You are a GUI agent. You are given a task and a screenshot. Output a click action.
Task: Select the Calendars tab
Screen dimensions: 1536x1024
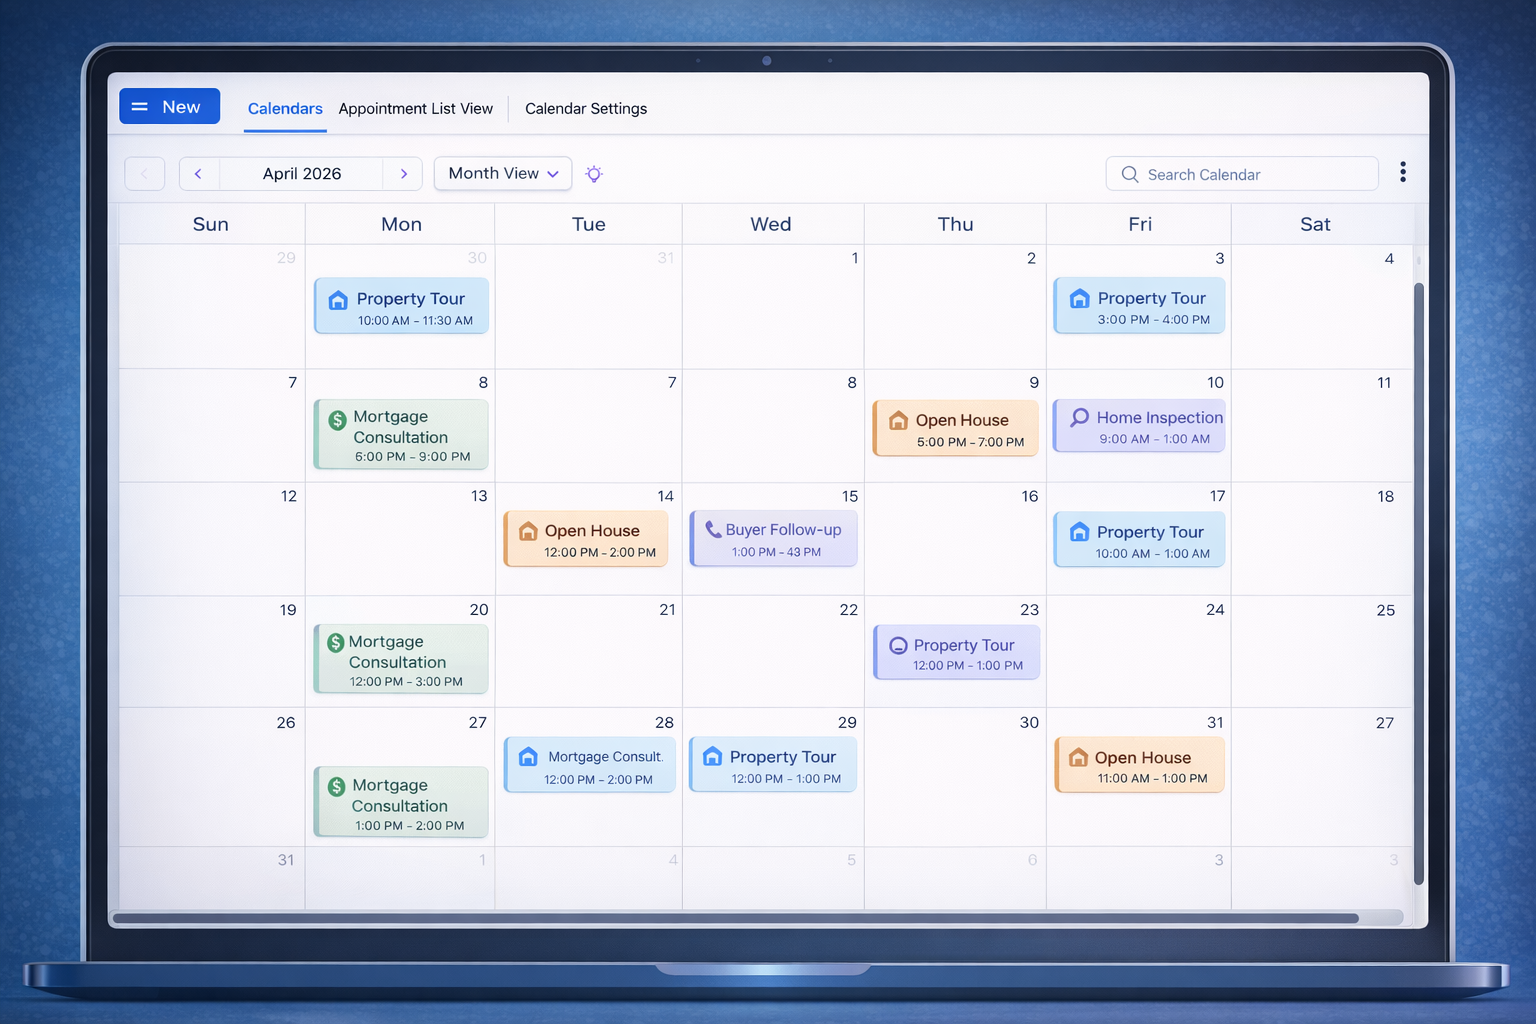tap(284, 108)
